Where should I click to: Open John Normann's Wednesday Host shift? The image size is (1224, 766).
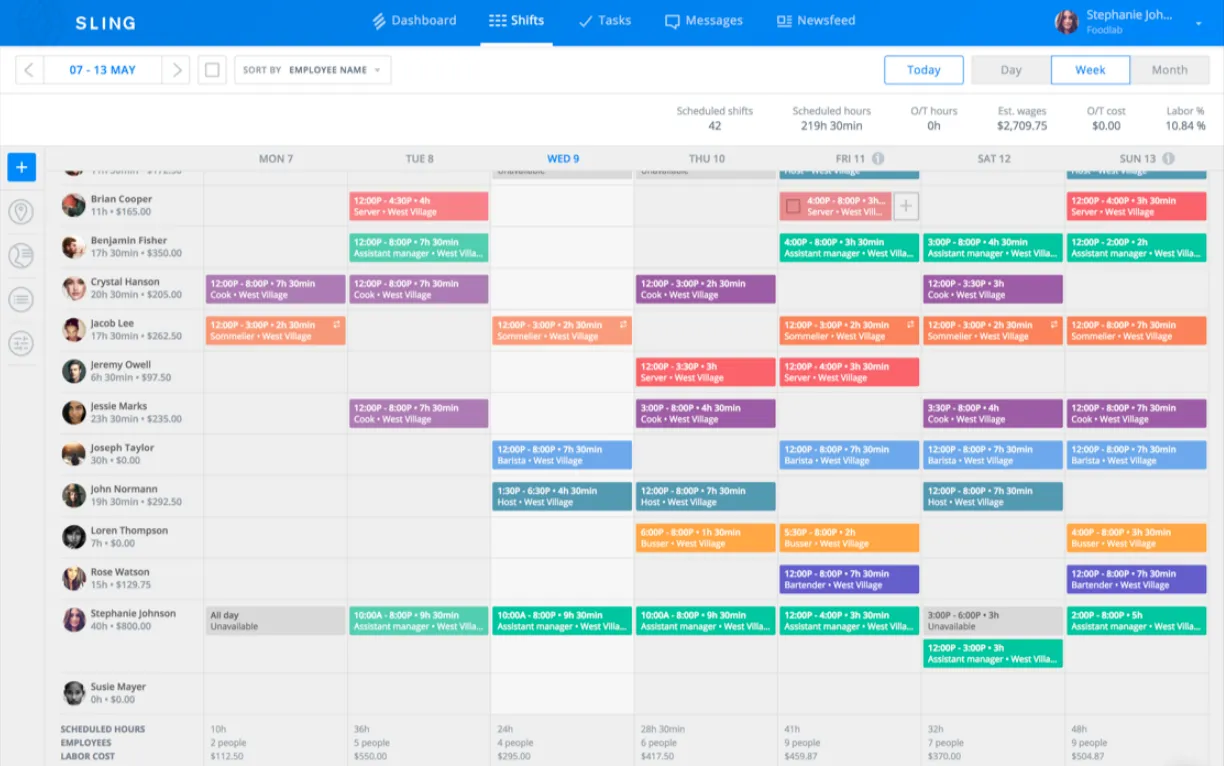click(x=562, y=496)
